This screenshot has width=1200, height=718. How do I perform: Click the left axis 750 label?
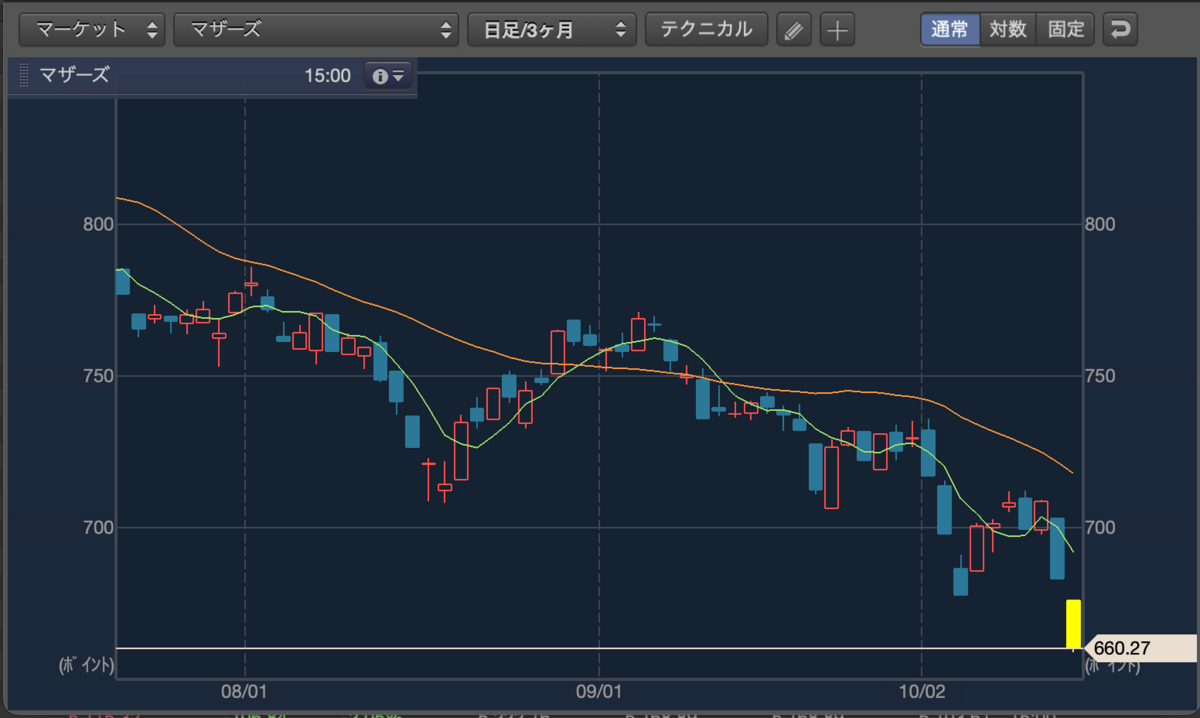(x=97, y=376)
